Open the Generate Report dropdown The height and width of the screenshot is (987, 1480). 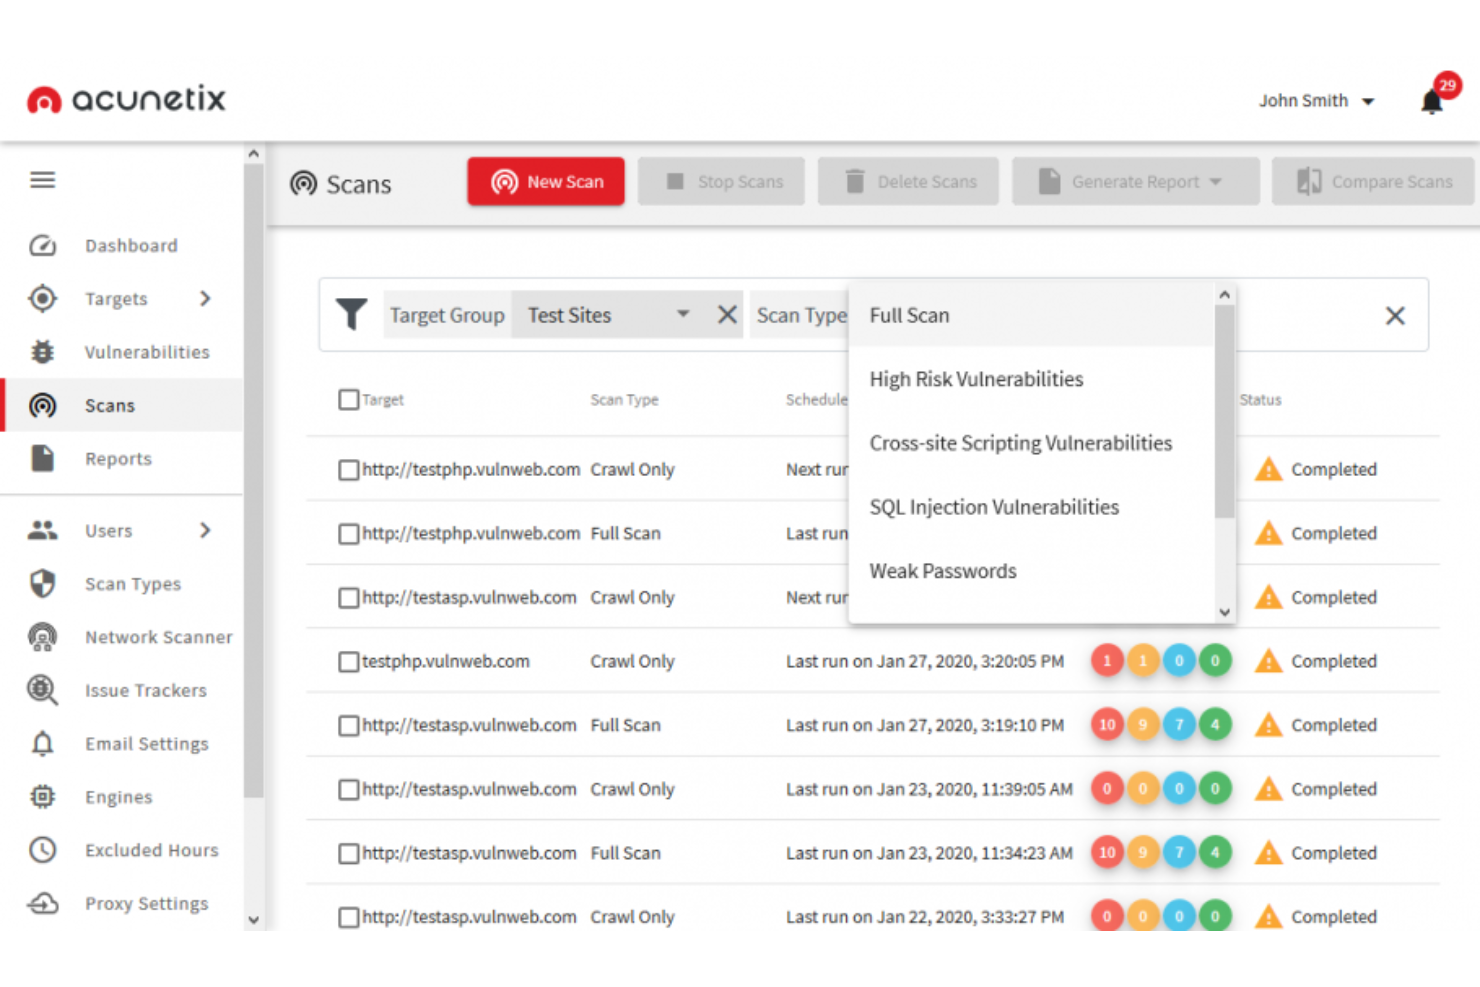1135,181
